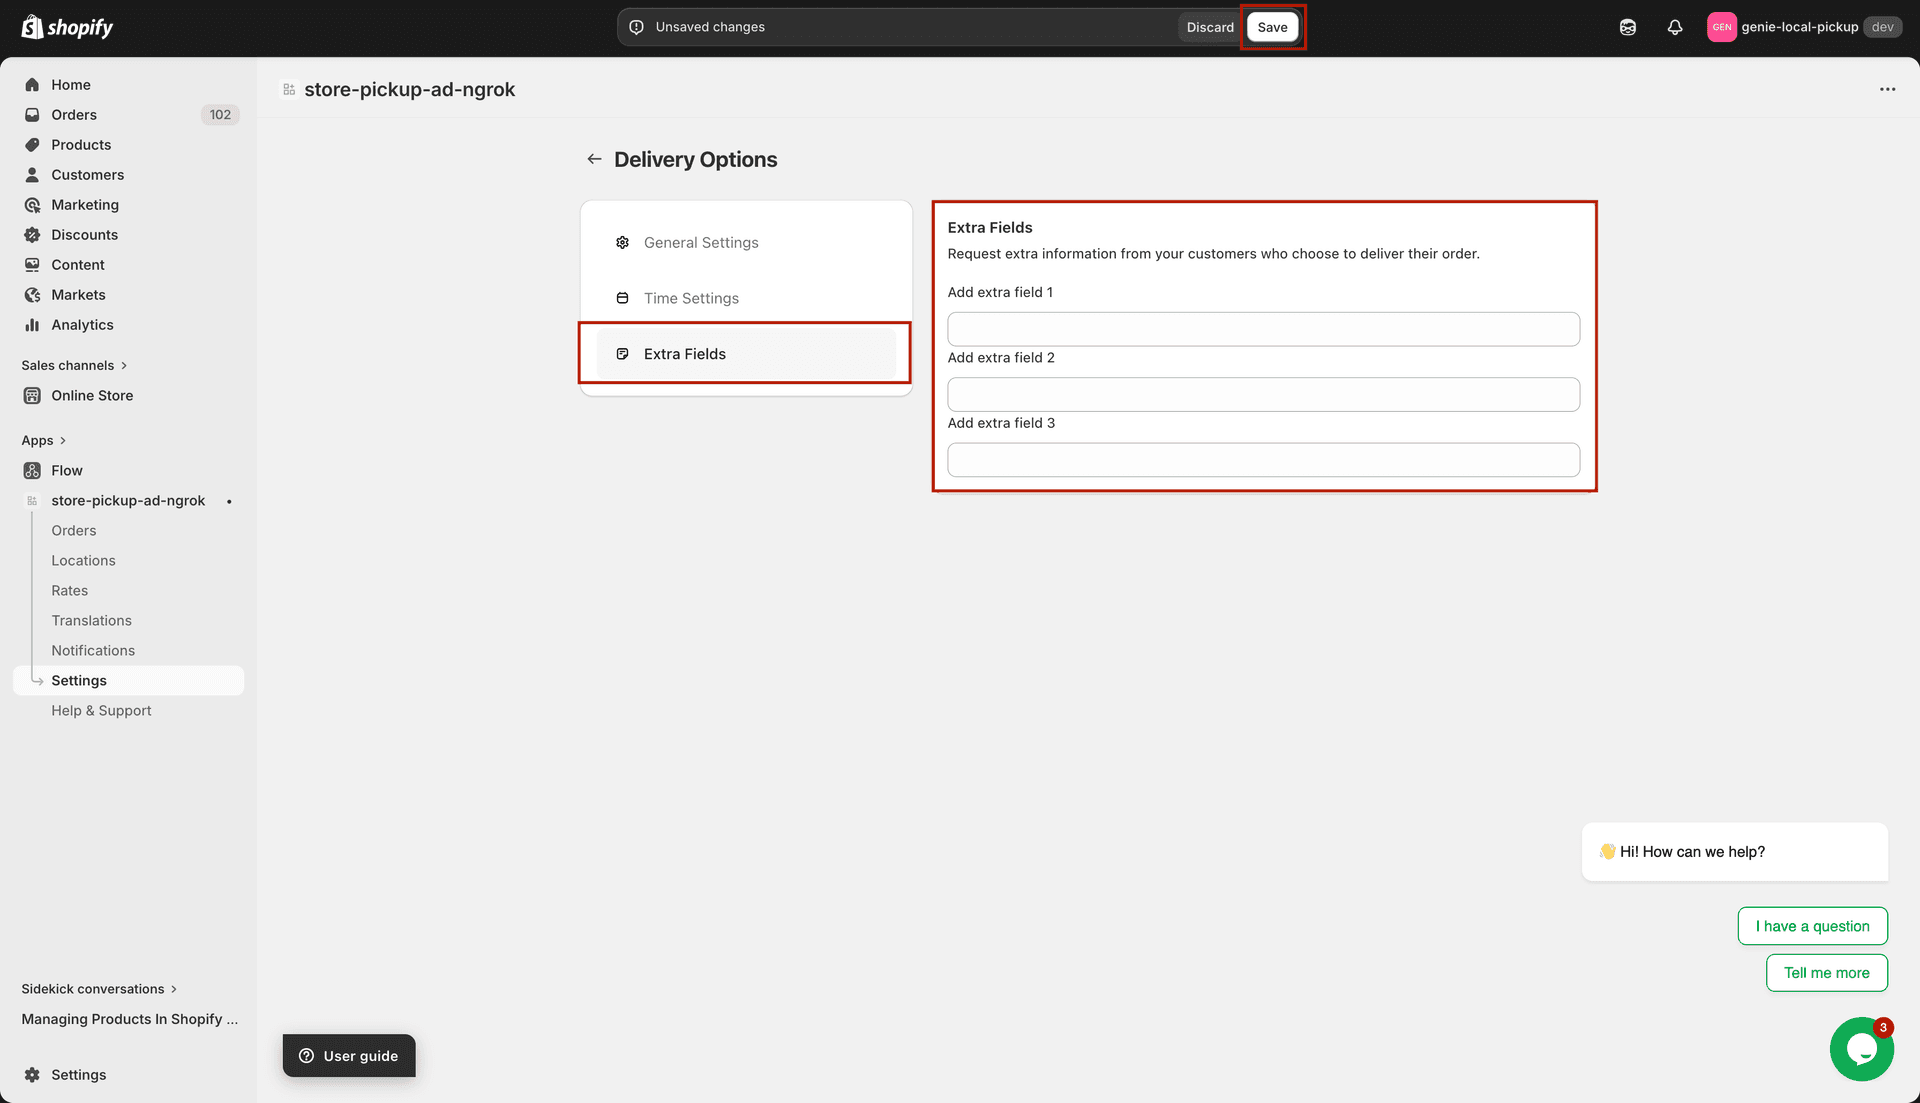Expand the Apps section
This screenshot has height=1103, width=1920.
(44, 440)
